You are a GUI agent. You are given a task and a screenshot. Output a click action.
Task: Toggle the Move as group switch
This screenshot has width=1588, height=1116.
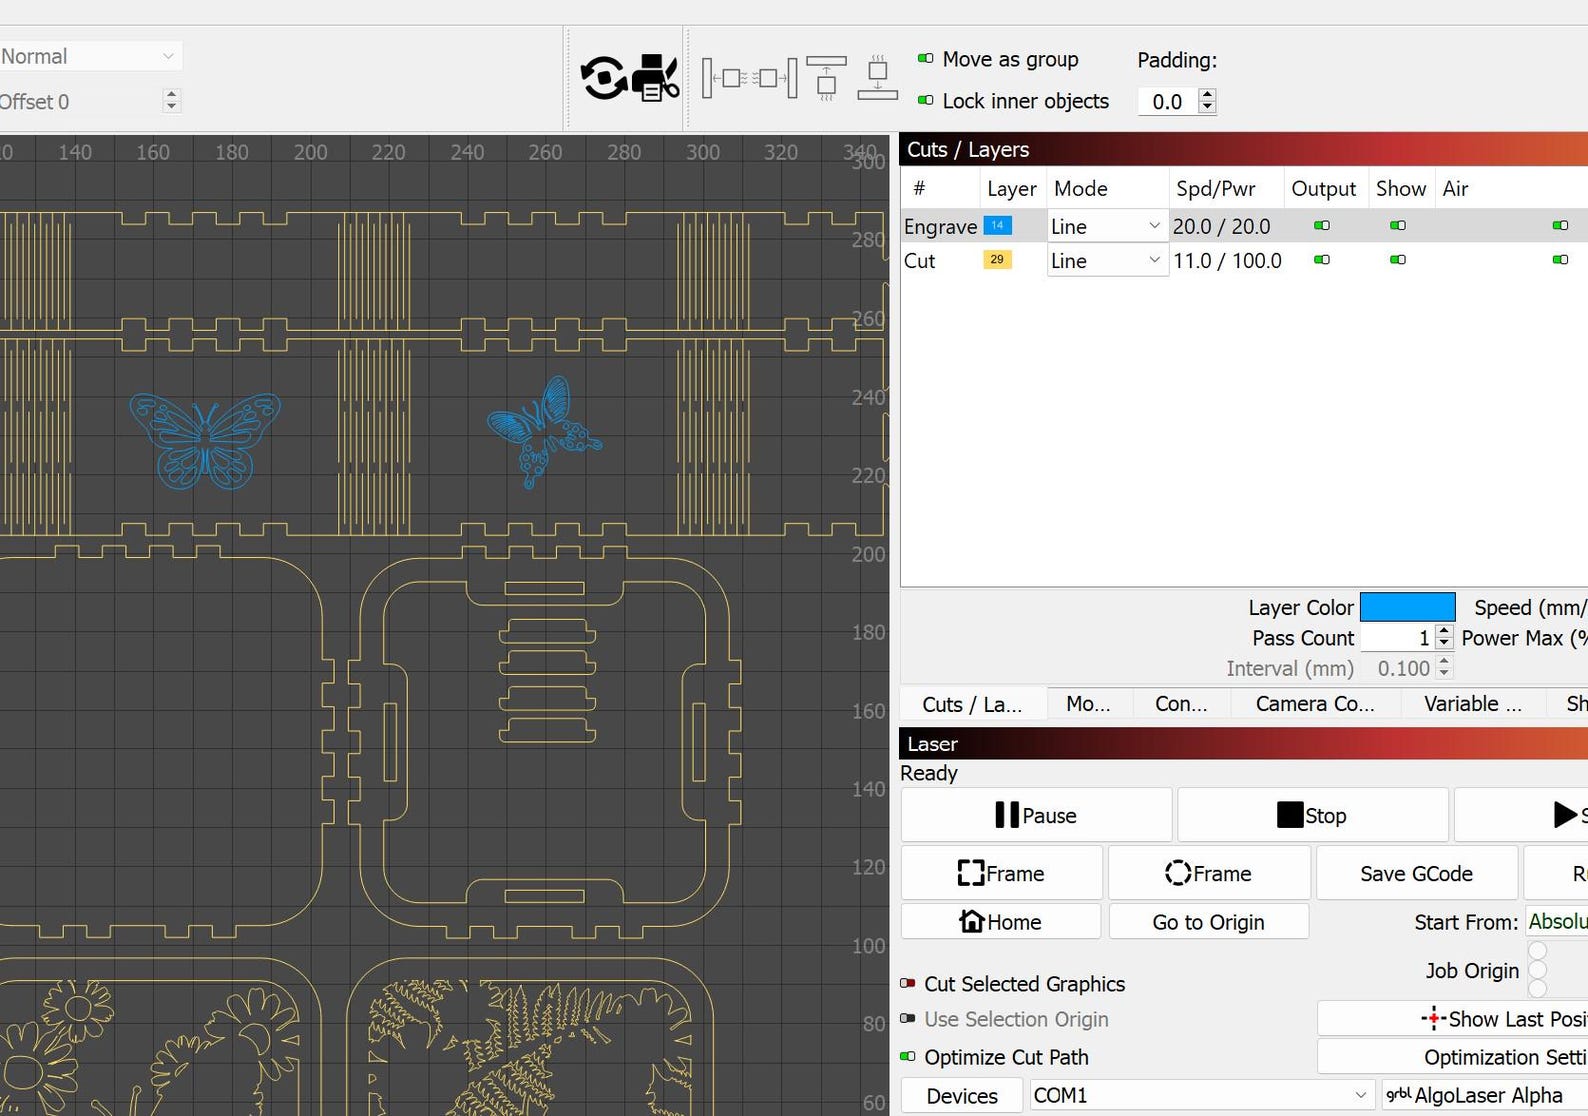coord(926,59)
